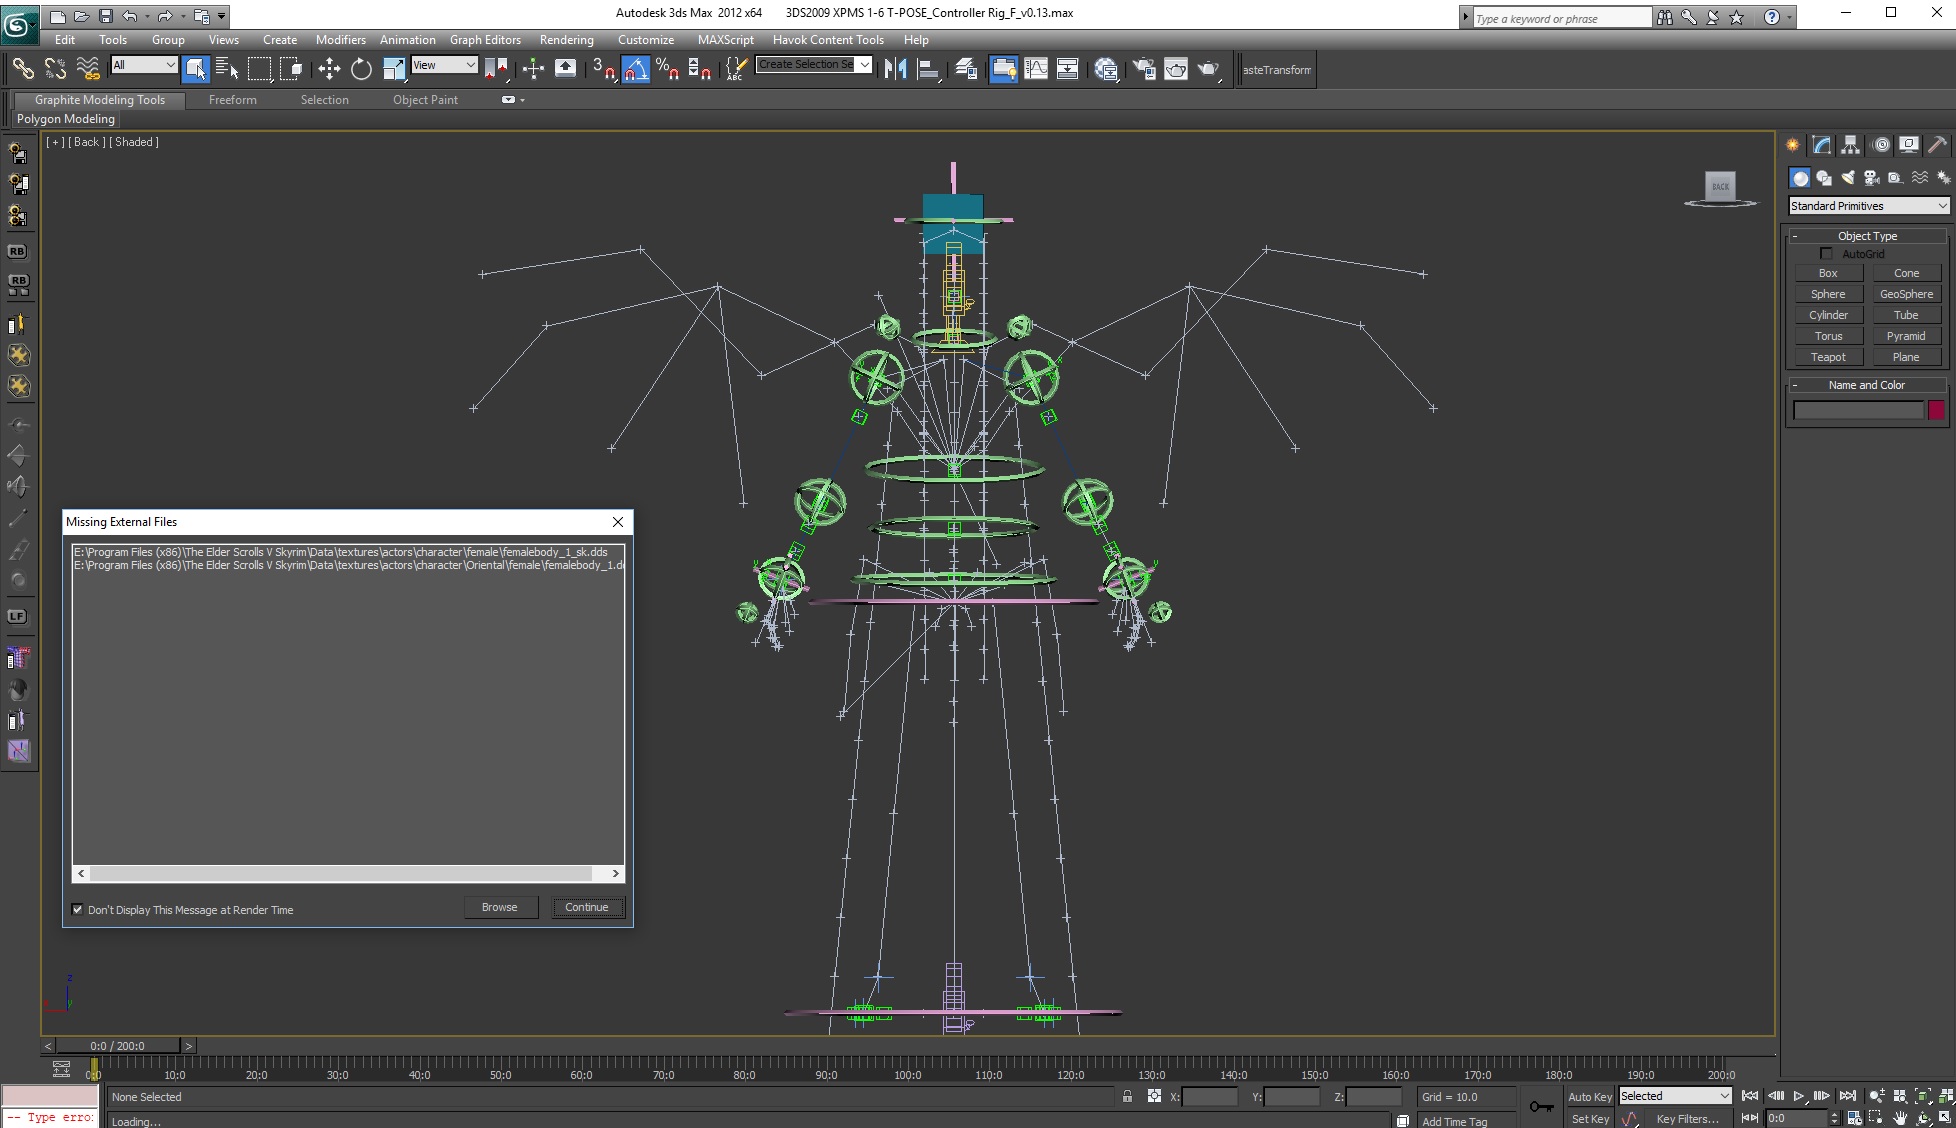Toggle the 3D Snaps button

pyautogui.click(x=603, y=68)
